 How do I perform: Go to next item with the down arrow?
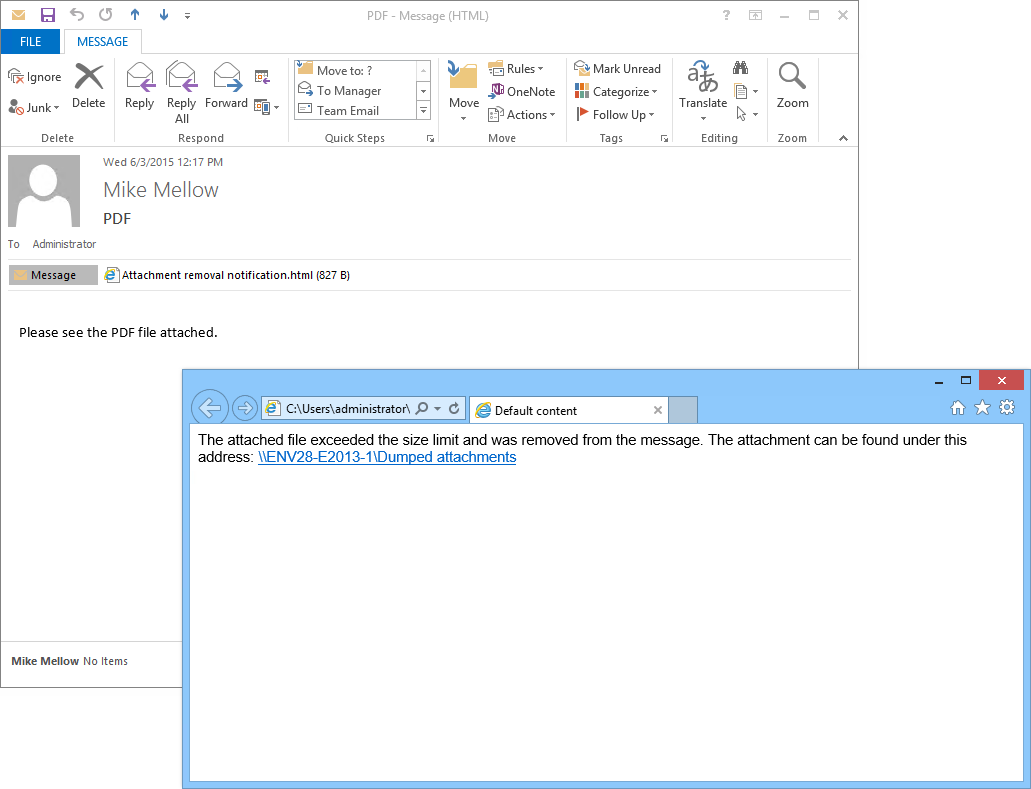click(x=164, y=14)
